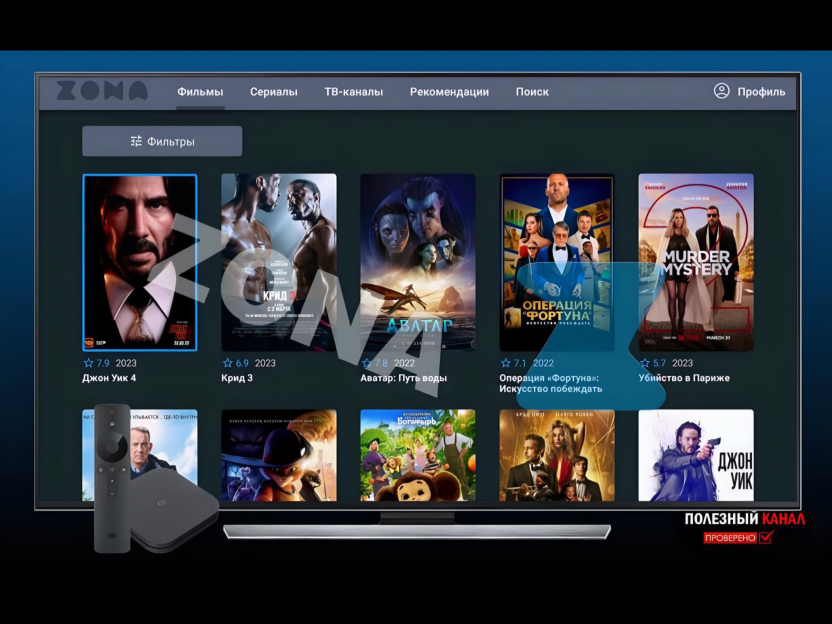Open the Джон Уик 4 poster

140,263
